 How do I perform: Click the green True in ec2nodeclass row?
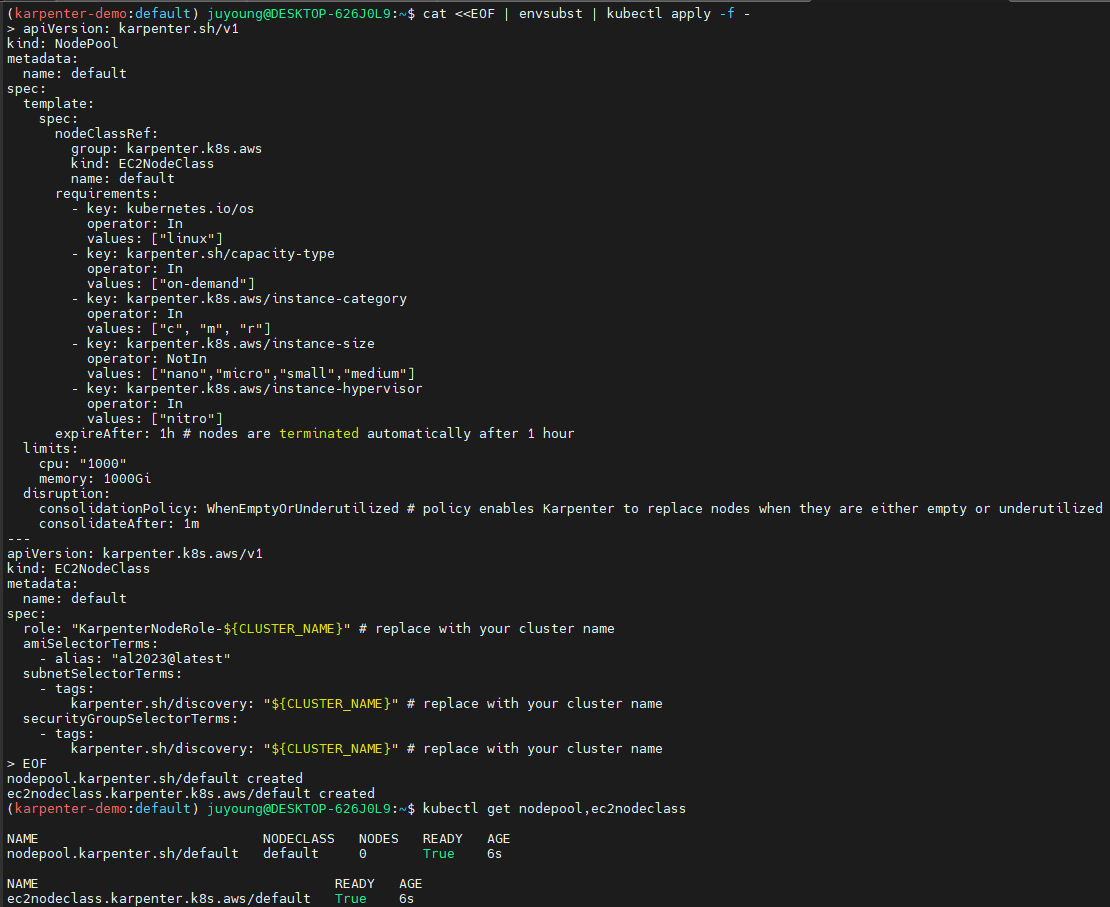point(351,899)
